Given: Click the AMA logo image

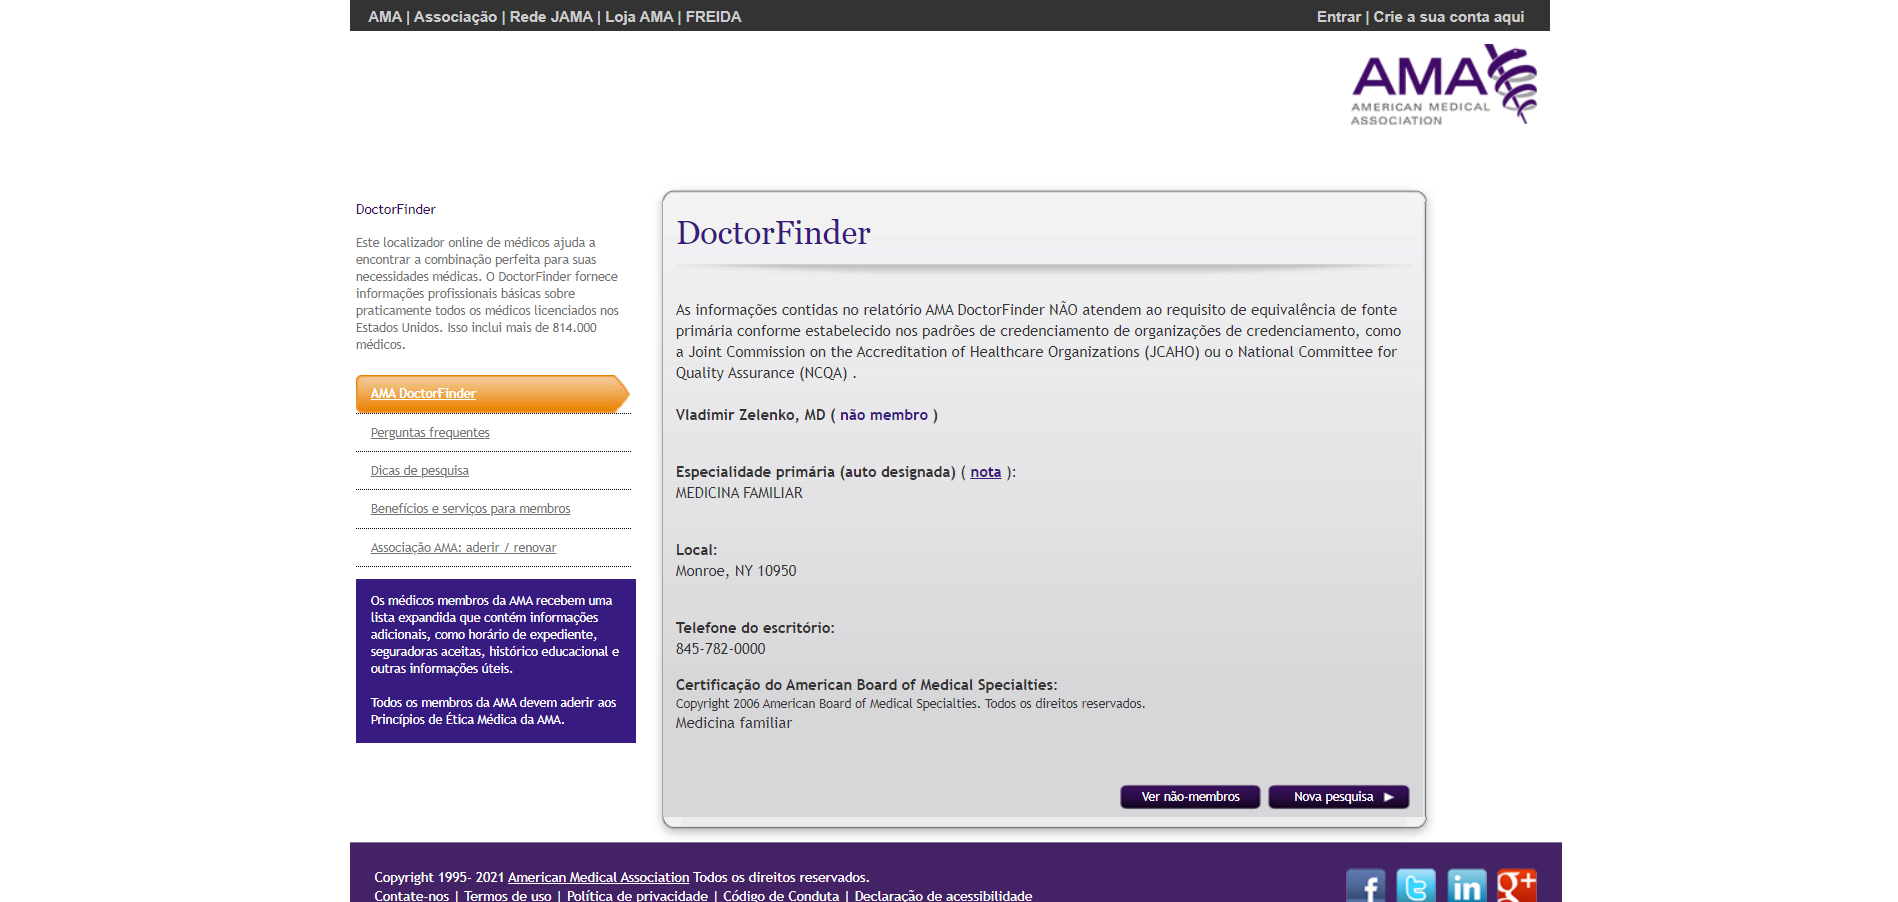Looking at the screenshot, I should [1444, 84].
